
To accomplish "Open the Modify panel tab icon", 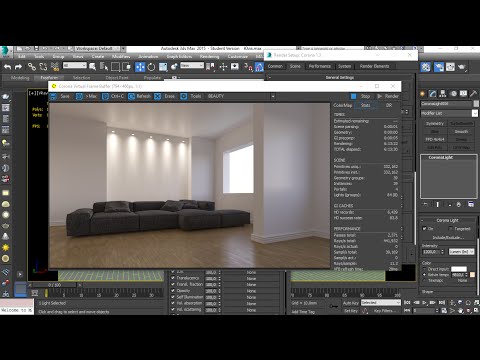I will click(433, 94).
